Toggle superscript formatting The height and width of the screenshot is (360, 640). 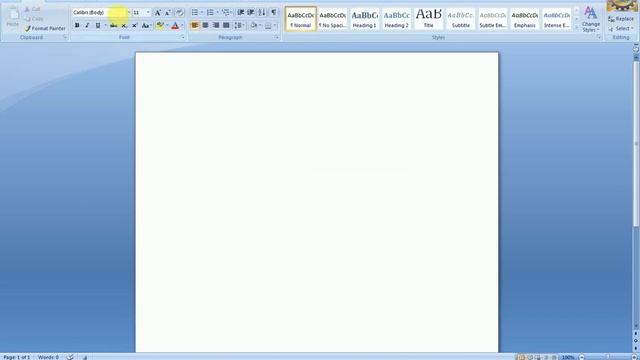click(x=134, y=25)
